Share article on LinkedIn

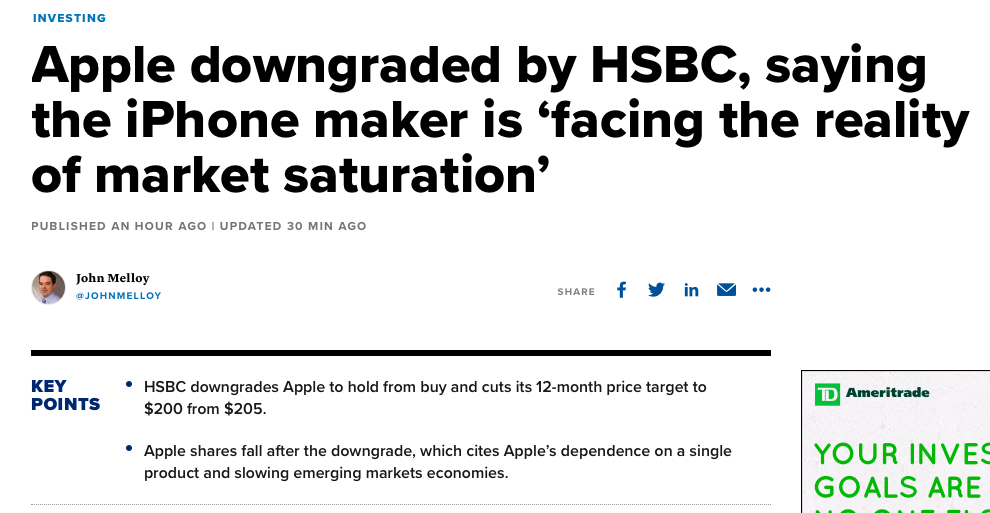(x=691, y=290)
